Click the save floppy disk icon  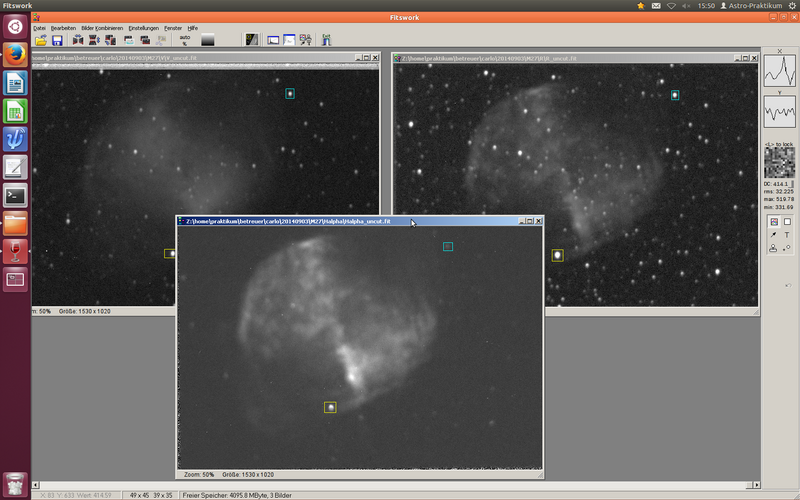[x=57, y=40]
